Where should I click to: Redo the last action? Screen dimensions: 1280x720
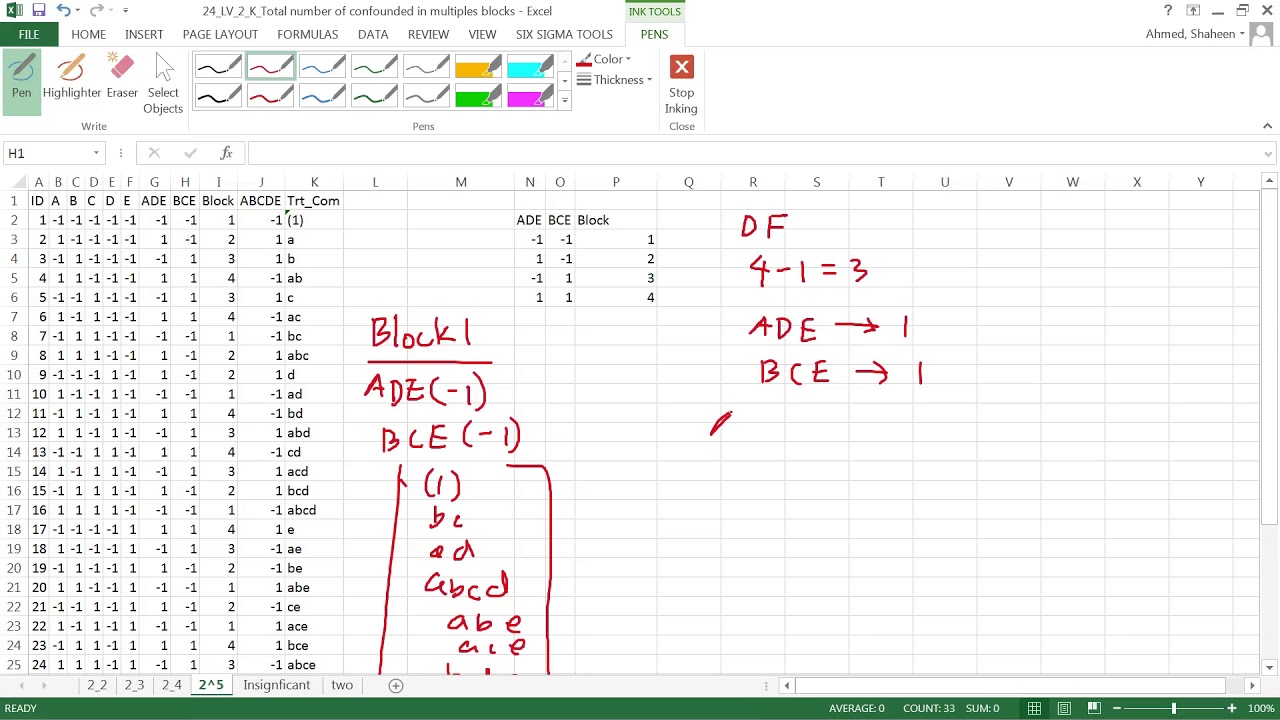click(x=96, y=11)
